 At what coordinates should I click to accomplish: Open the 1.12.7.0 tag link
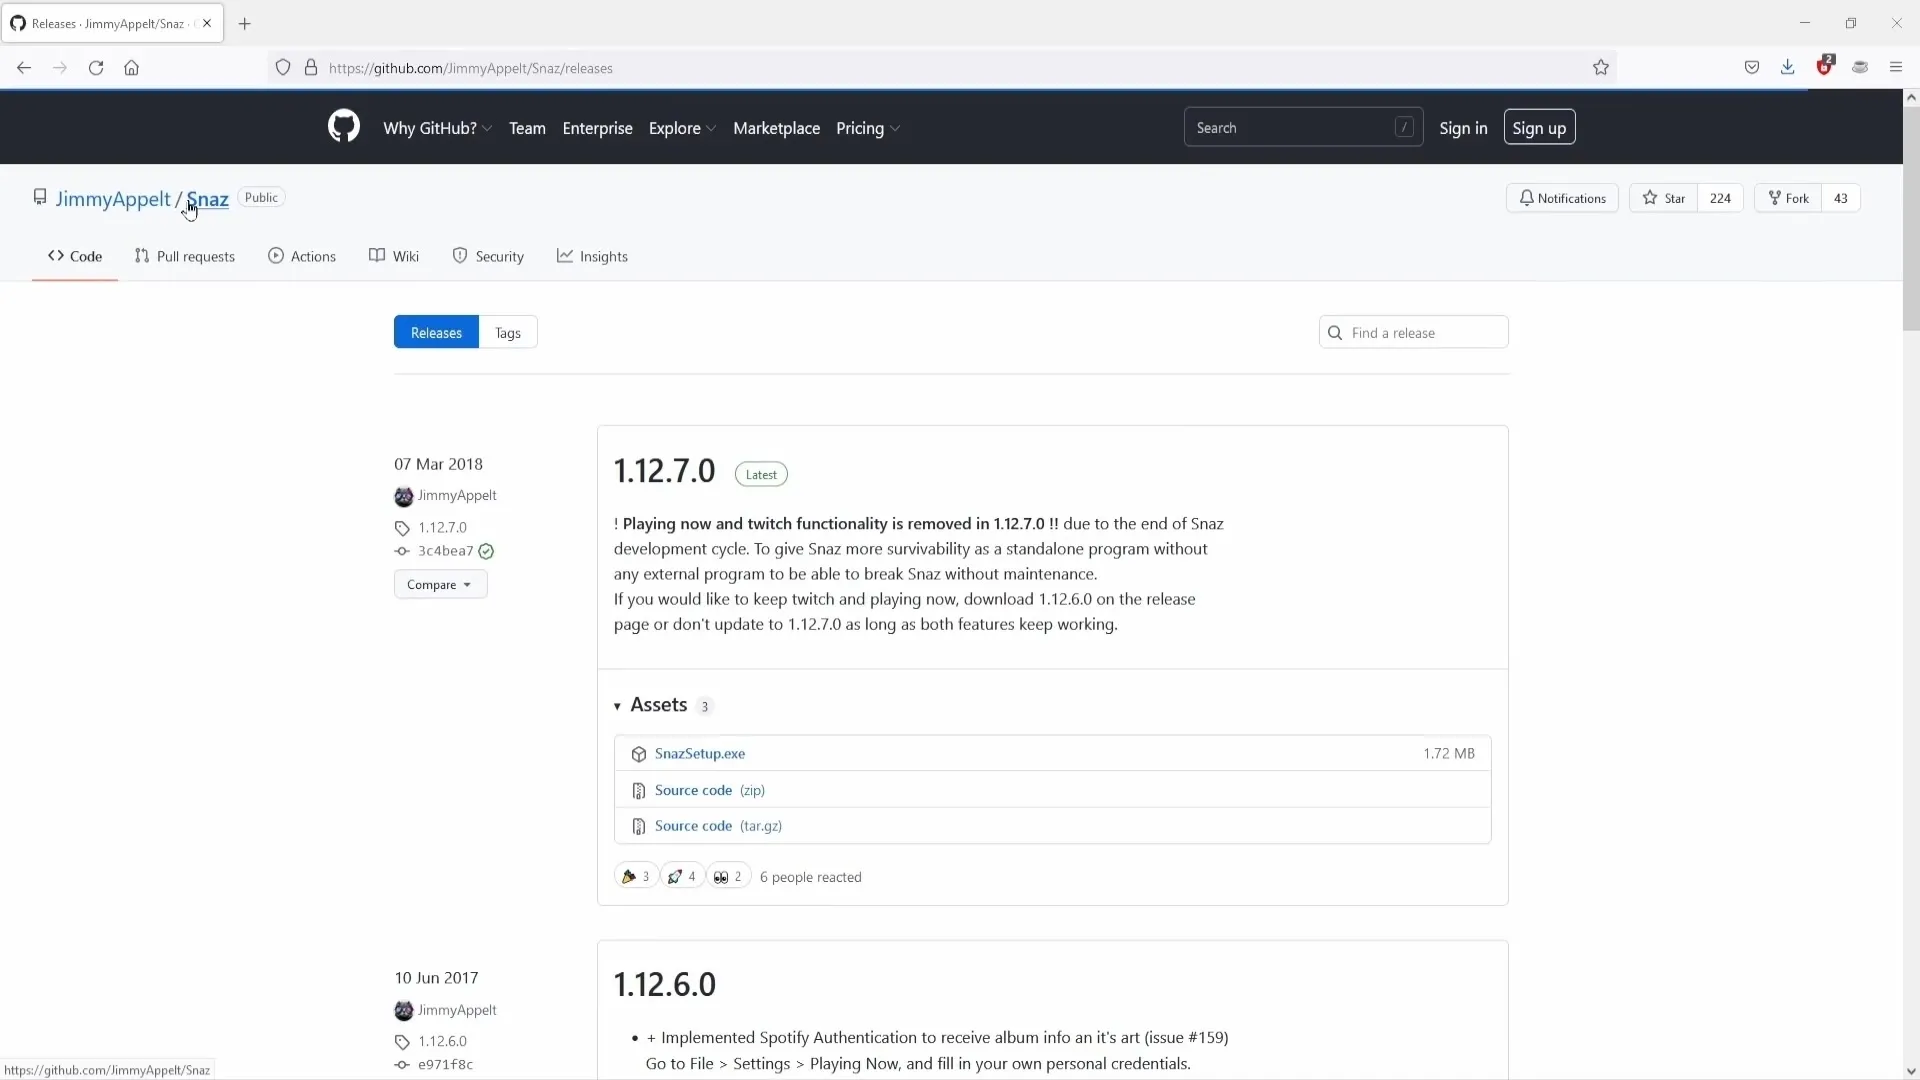[x=443, y=527]
